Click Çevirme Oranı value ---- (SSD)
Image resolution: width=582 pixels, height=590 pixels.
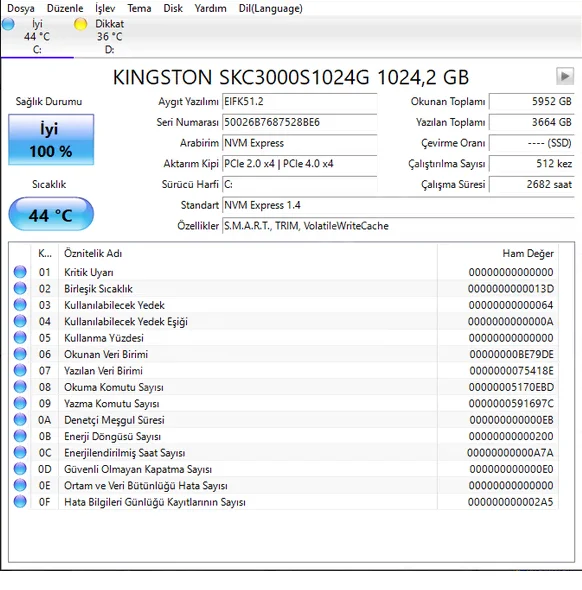532,143
